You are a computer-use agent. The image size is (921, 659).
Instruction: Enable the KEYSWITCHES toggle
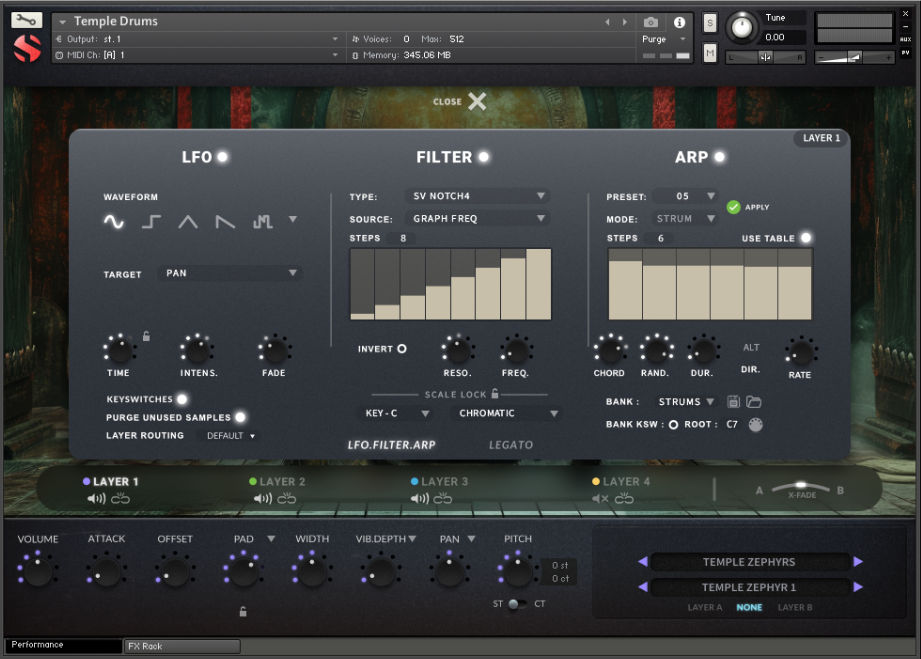182,399
